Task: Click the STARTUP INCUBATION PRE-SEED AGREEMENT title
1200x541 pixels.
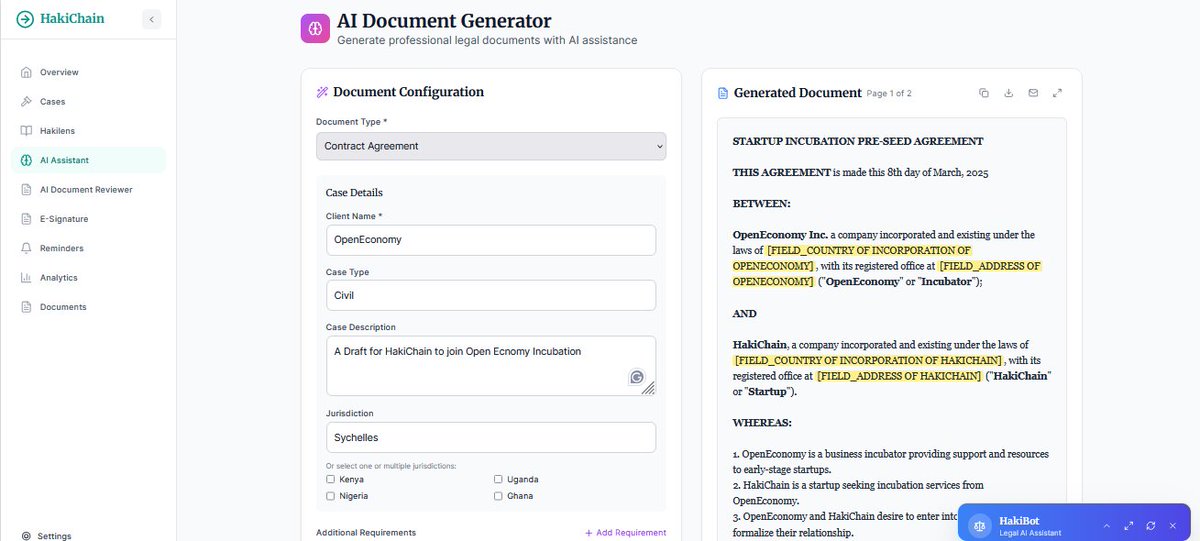Action: point(858,142)
